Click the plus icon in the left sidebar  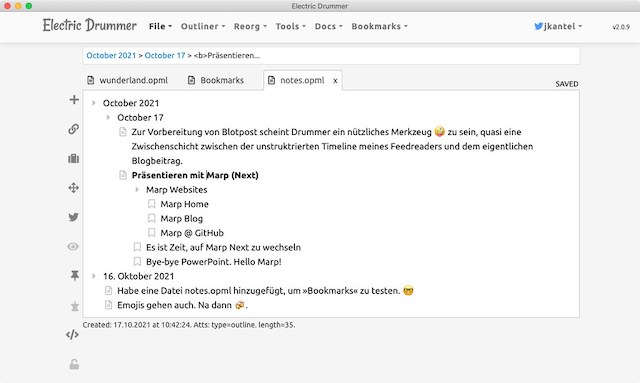pos(74,100)
